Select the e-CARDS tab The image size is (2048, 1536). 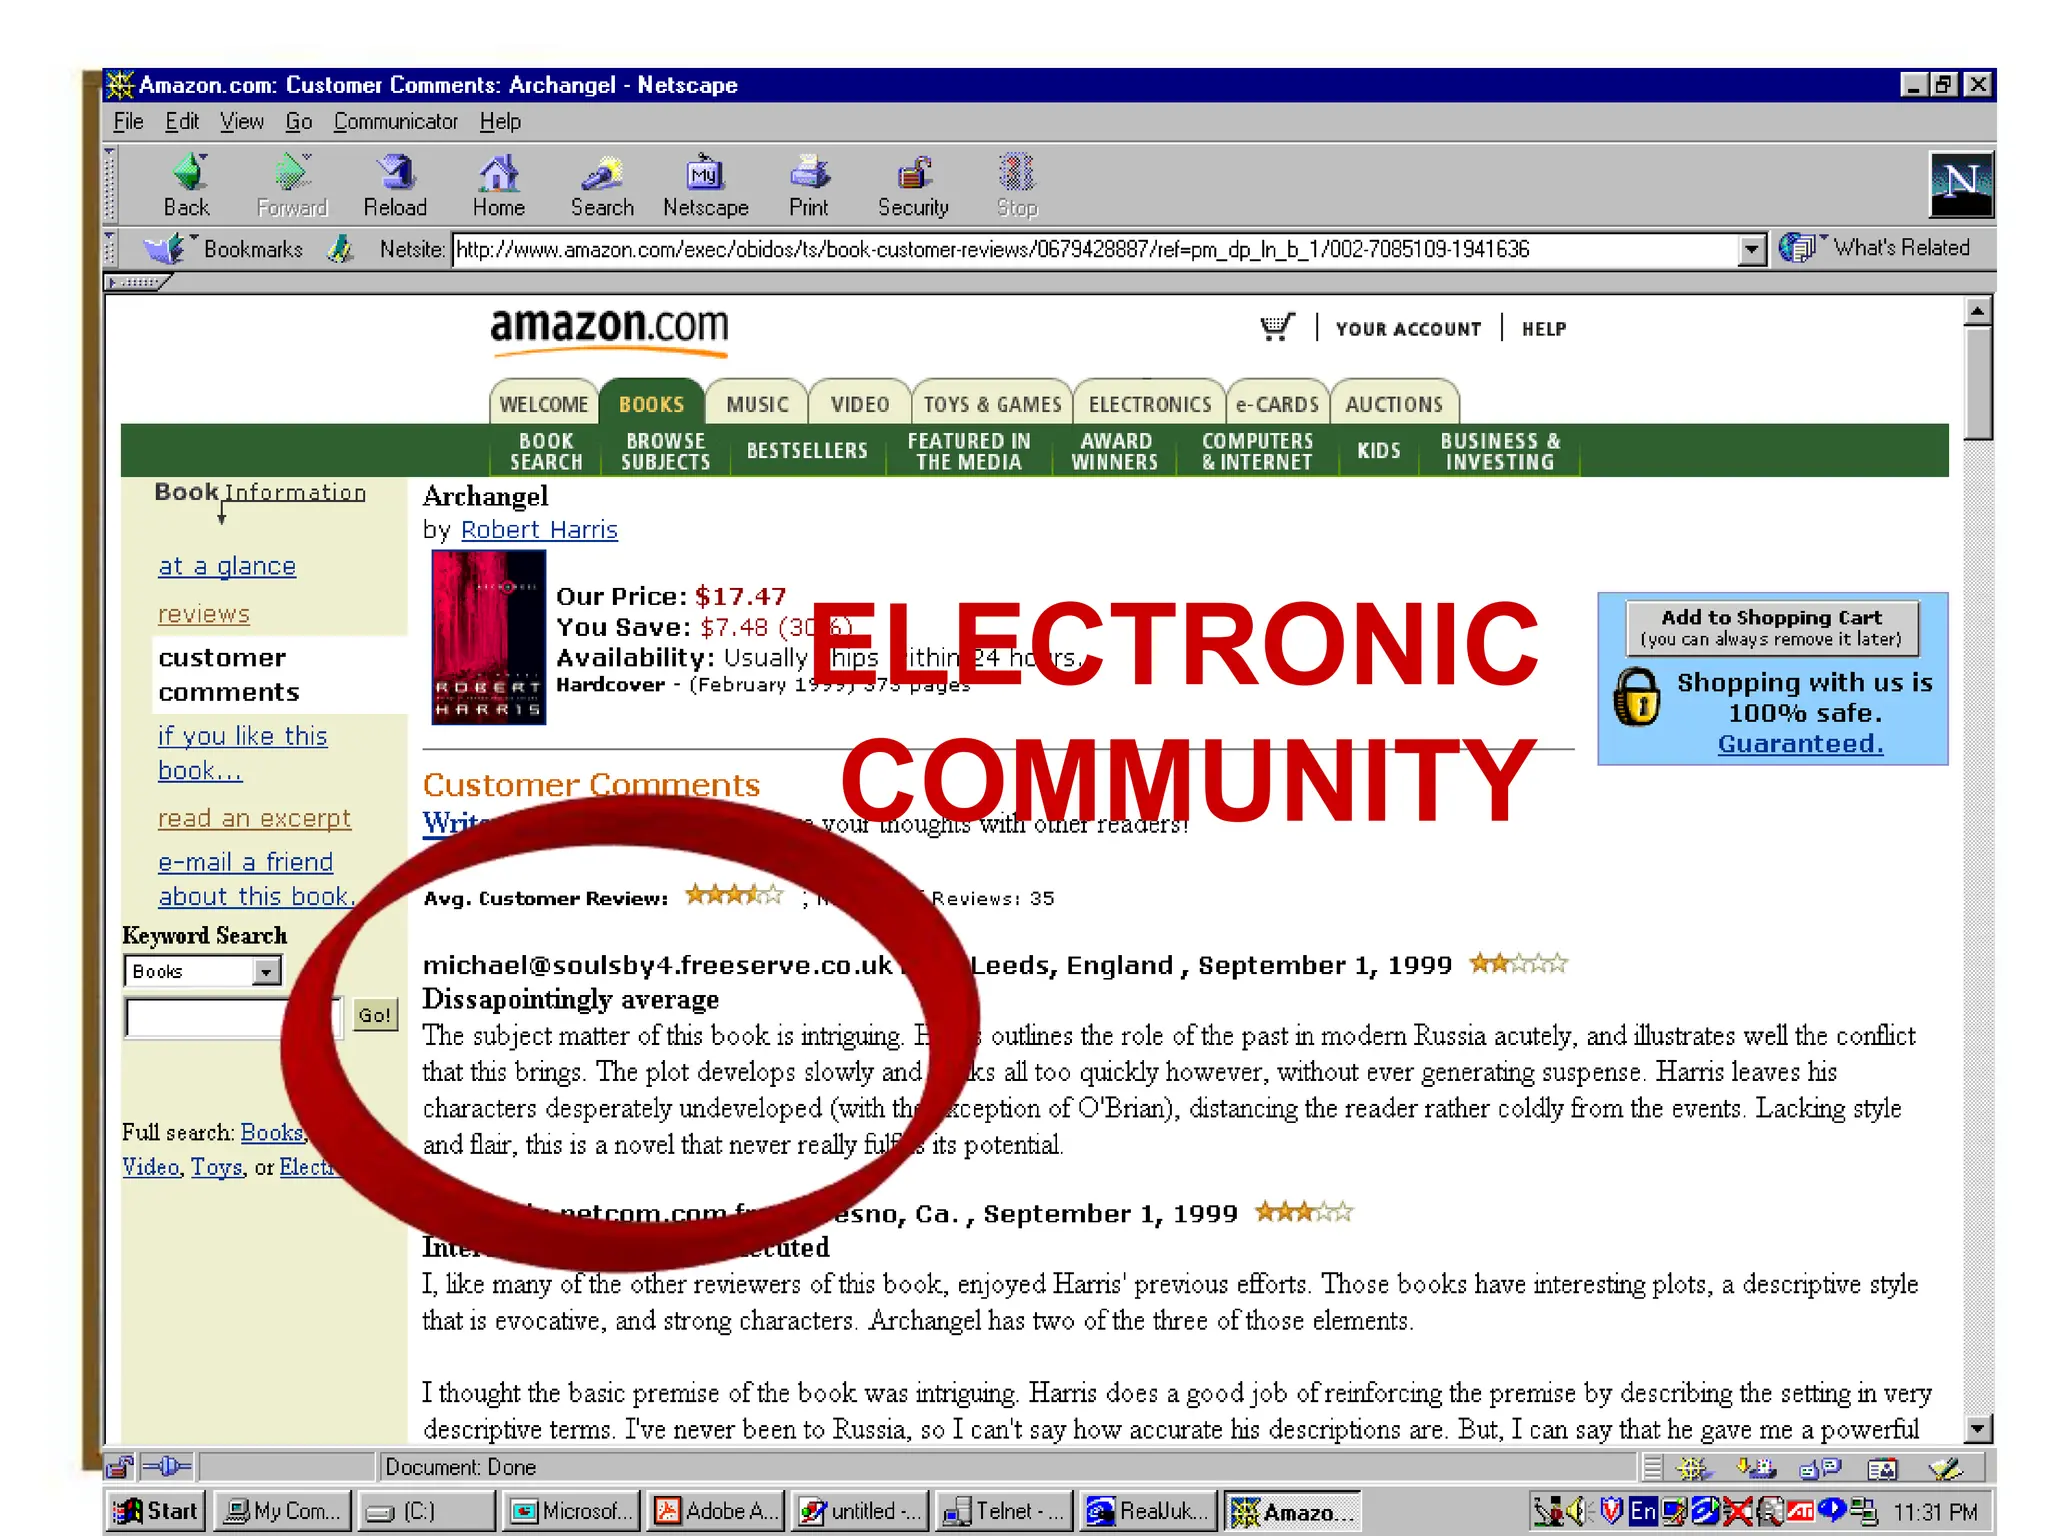1277,403
